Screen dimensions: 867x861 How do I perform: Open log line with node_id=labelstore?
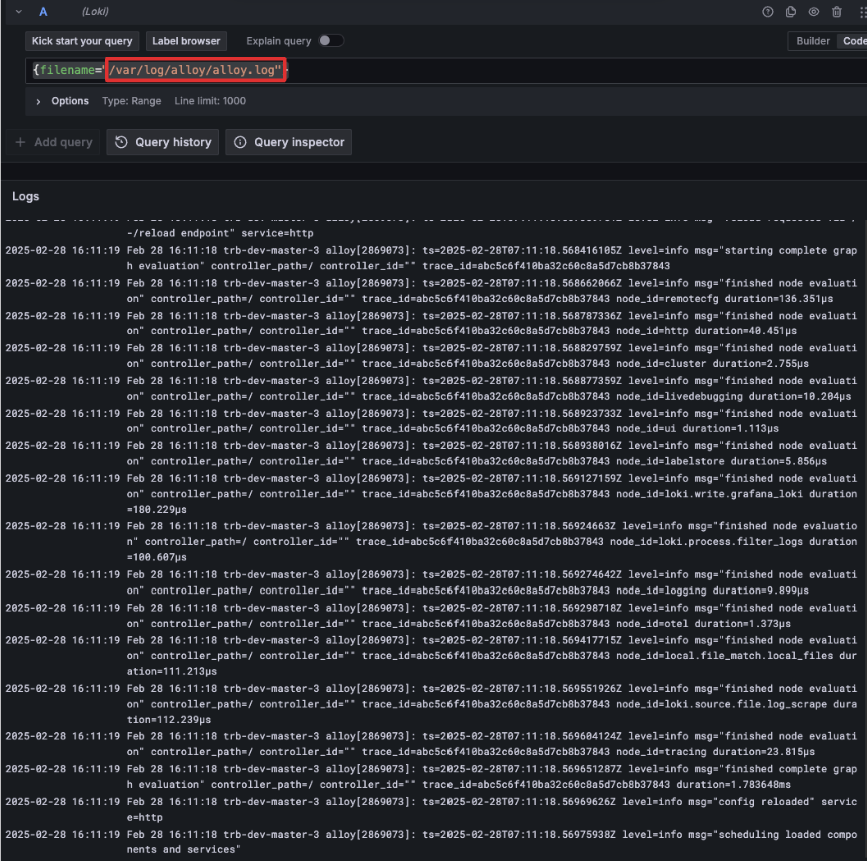point(431,453)
